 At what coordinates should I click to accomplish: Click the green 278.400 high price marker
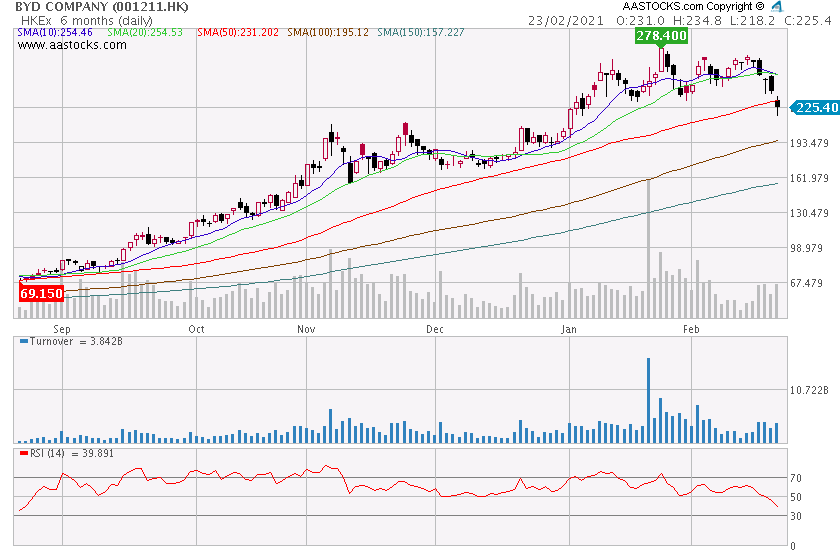(661, 36)
